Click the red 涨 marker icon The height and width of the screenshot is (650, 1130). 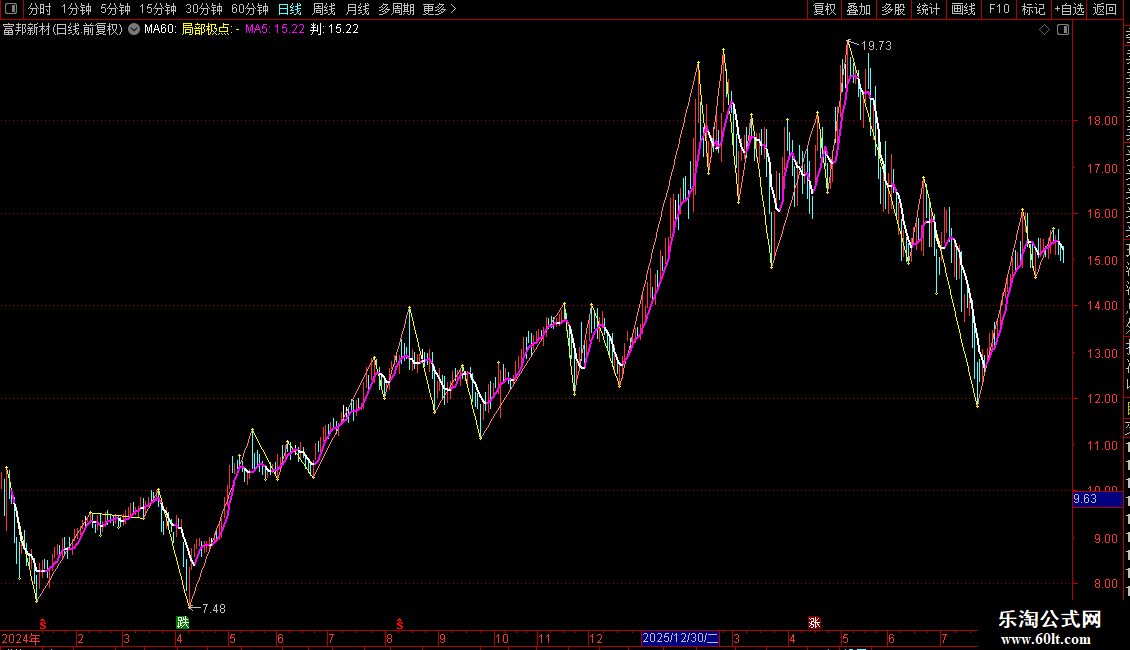point(814,623)
